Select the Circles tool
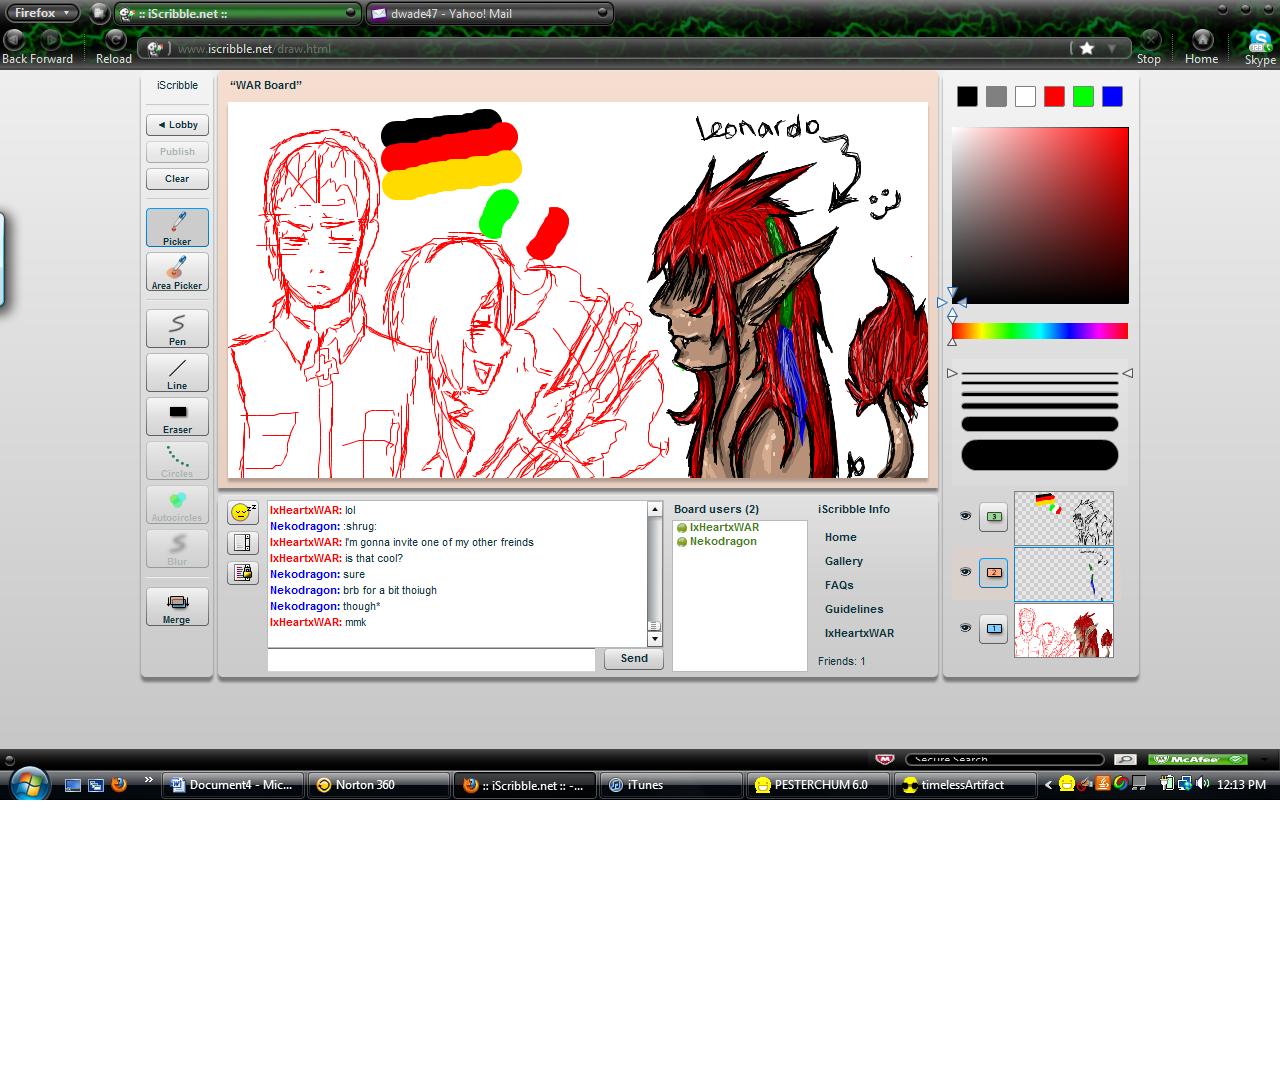 coord(177,460)
